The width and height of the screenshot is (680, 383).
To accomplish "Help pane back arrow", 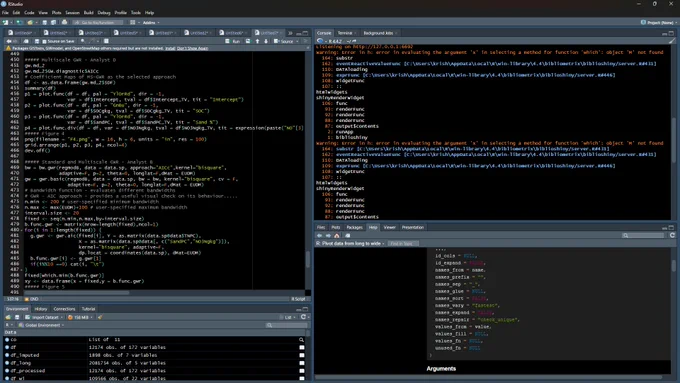I will 320,236.
